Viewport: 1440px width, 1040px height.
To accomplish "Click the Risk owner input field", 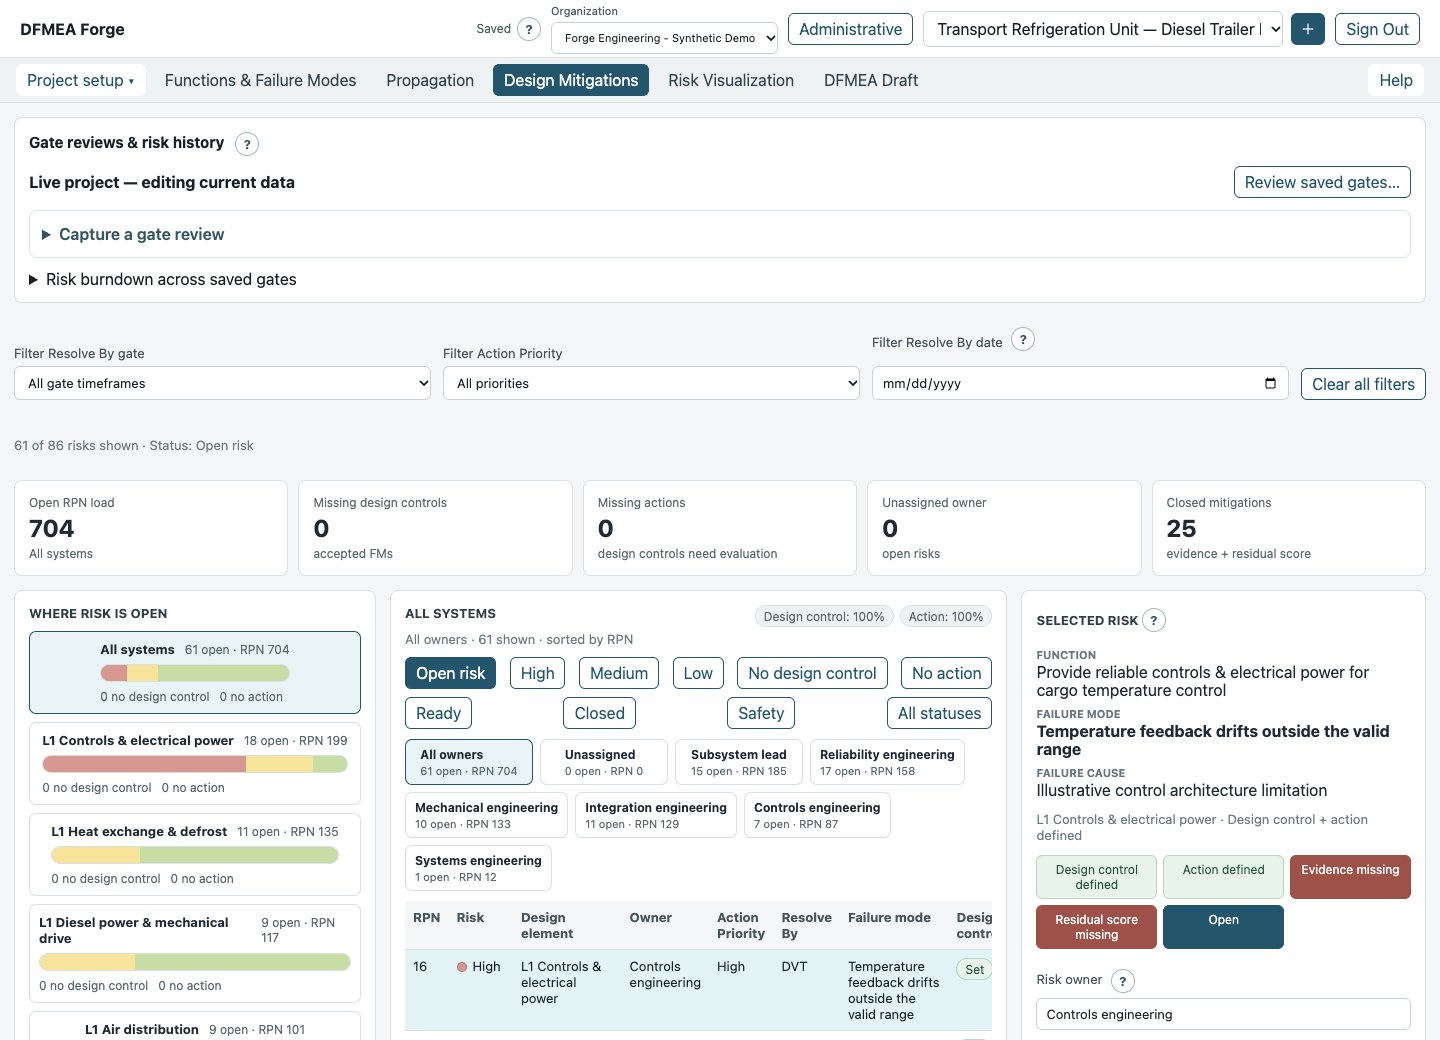I will coord(1223,1014).
